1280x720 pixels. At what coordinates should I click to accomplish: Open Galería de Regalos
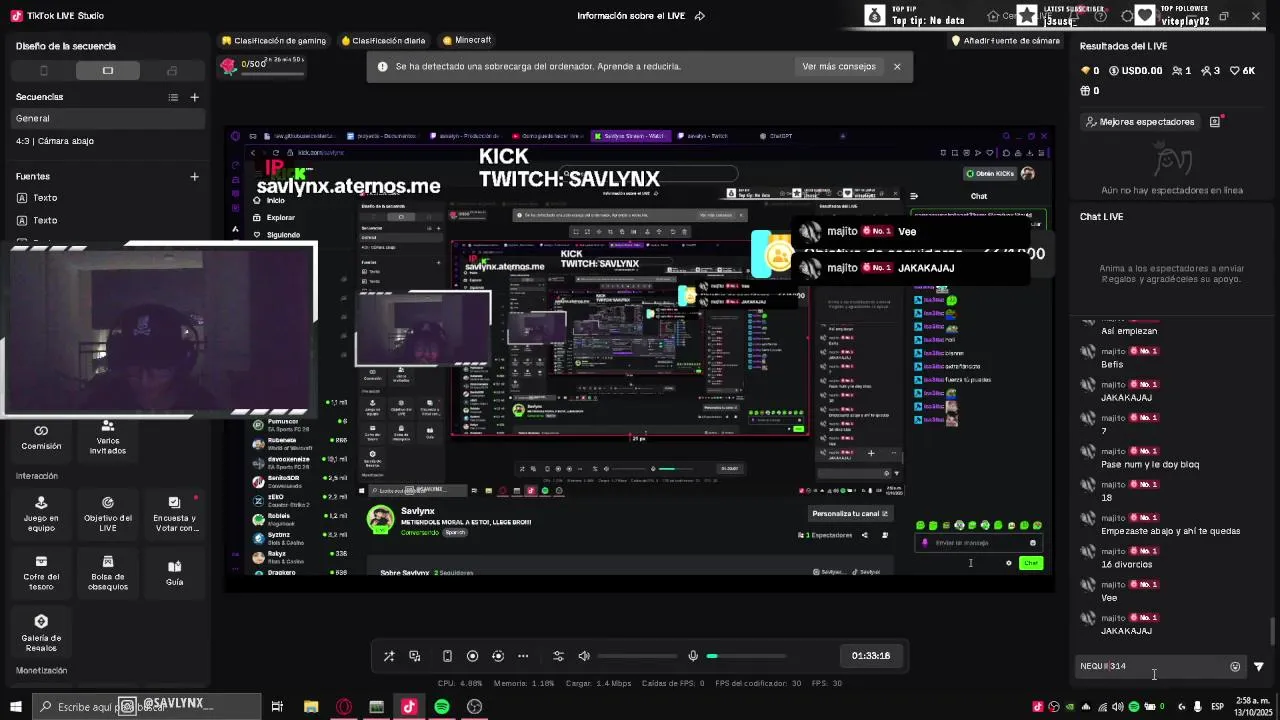tap(41, 634)
